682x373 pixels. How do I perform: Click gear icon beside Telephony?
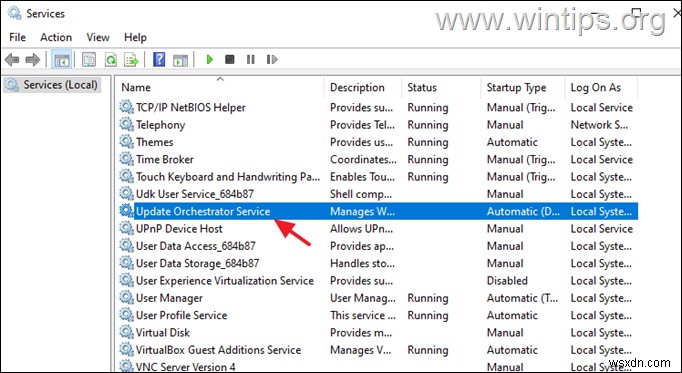(126, 124)
